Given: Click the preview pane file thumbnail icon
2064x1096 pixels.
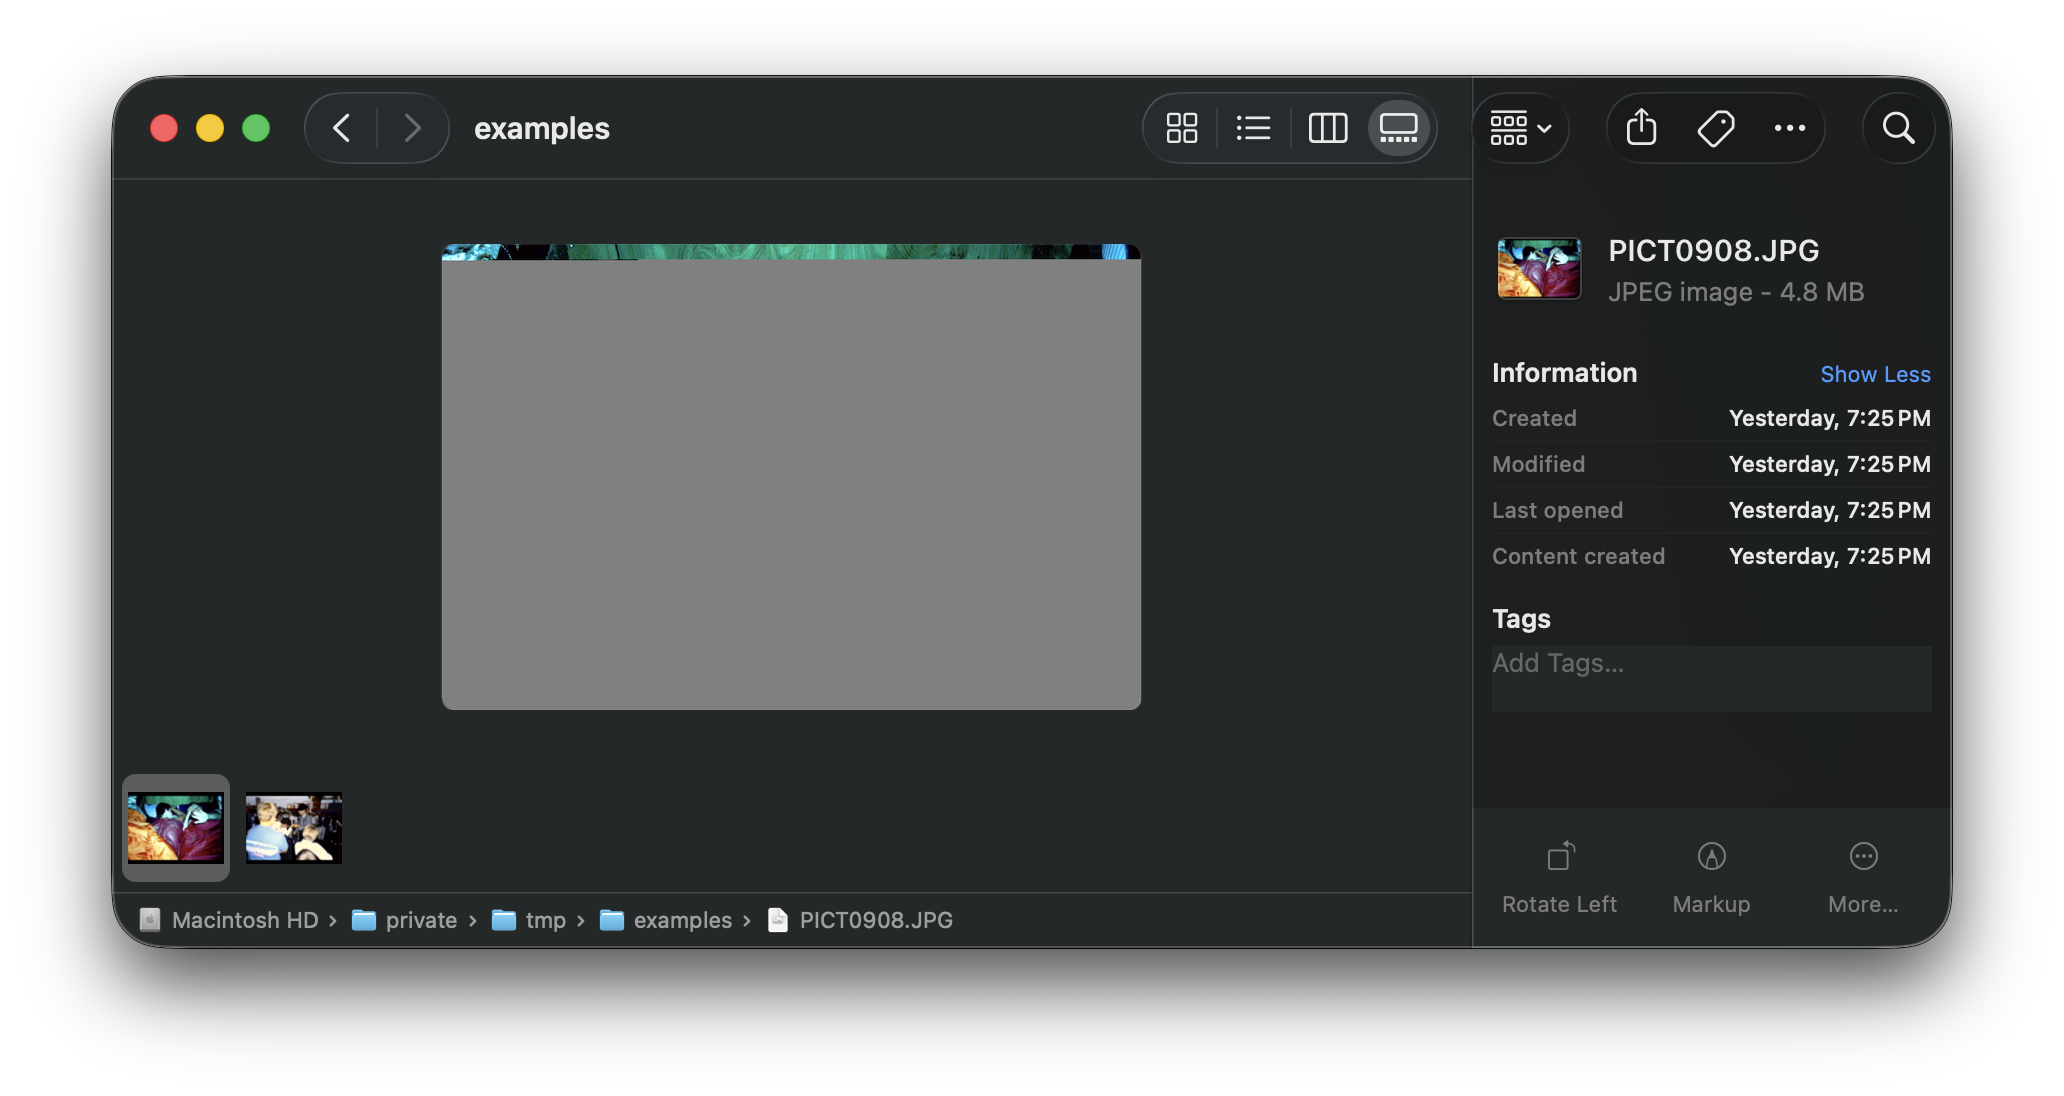Looking at the screenshot, I should coord(1539,268).
